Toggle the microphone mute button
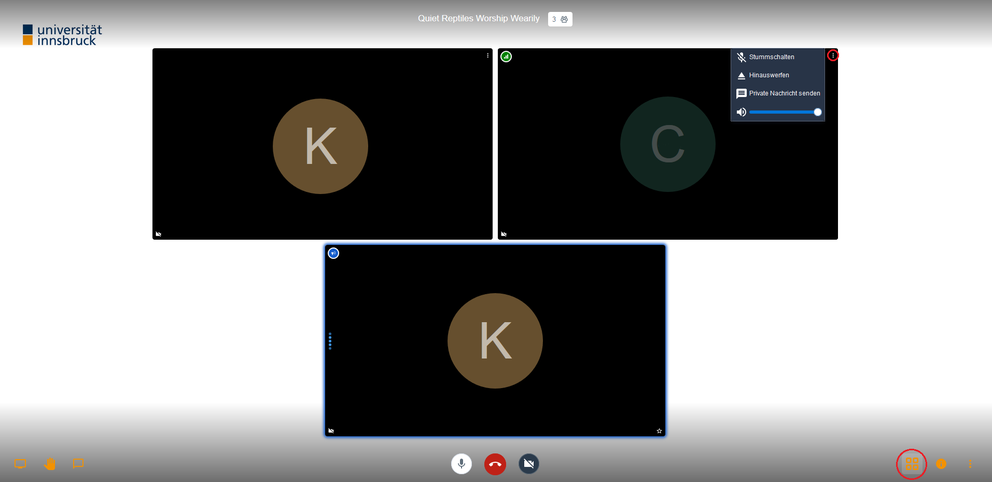The image size is (992, 482). [x=461, y=464]
